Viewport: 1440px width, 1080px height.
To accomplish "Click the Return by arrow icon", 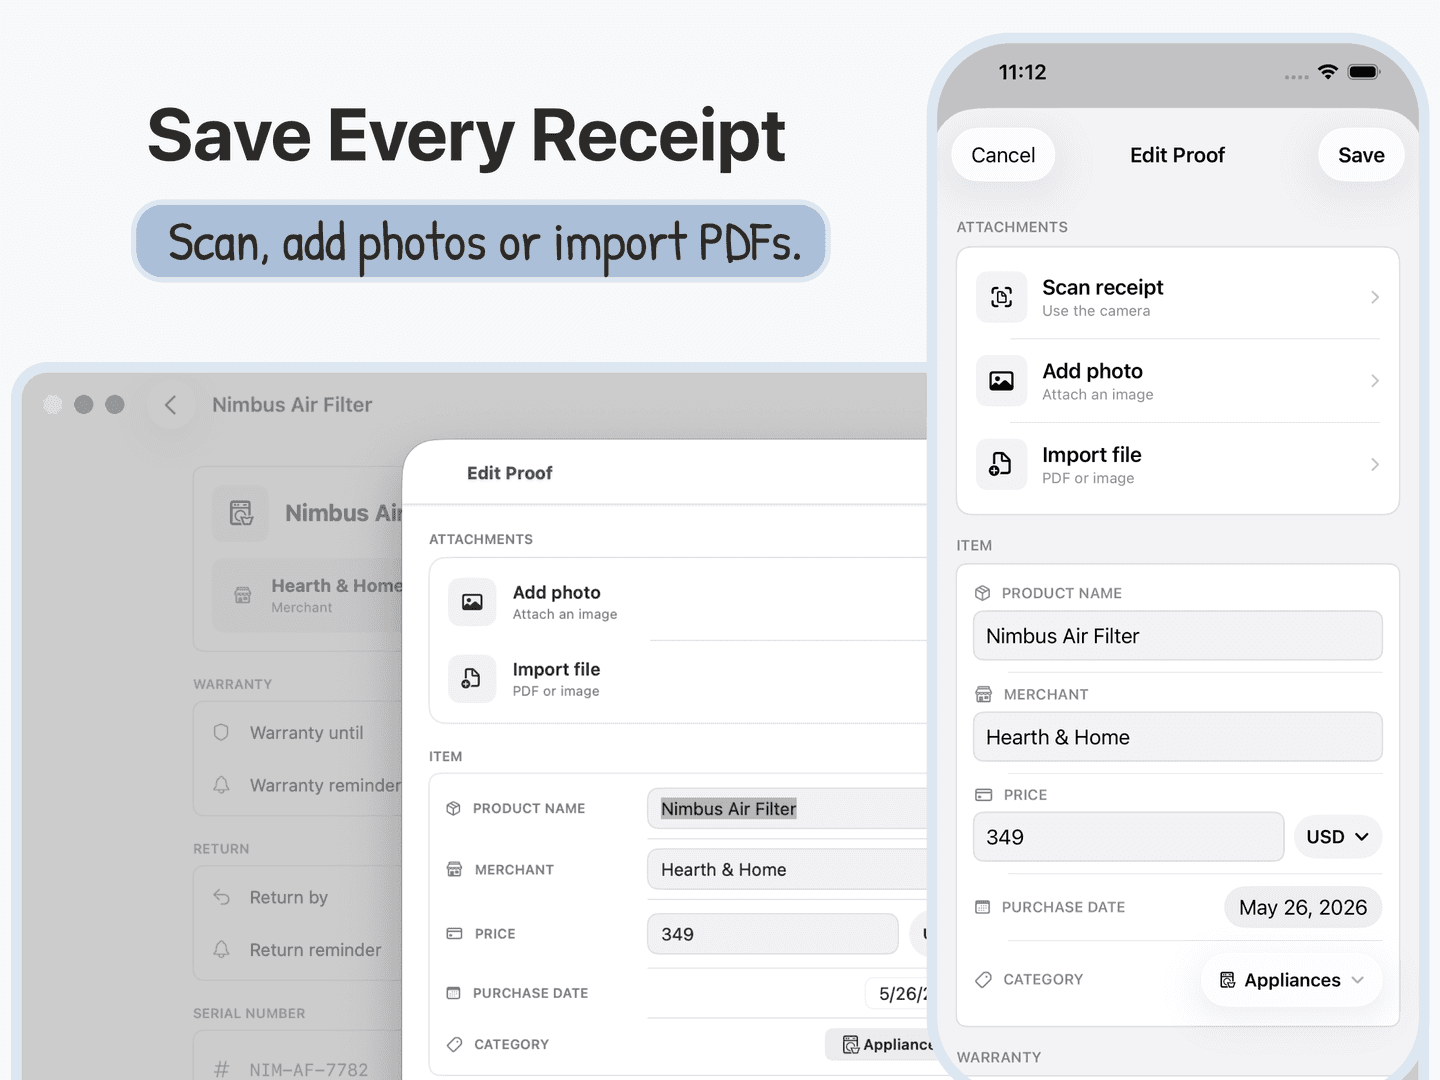I will click(221, 897).
